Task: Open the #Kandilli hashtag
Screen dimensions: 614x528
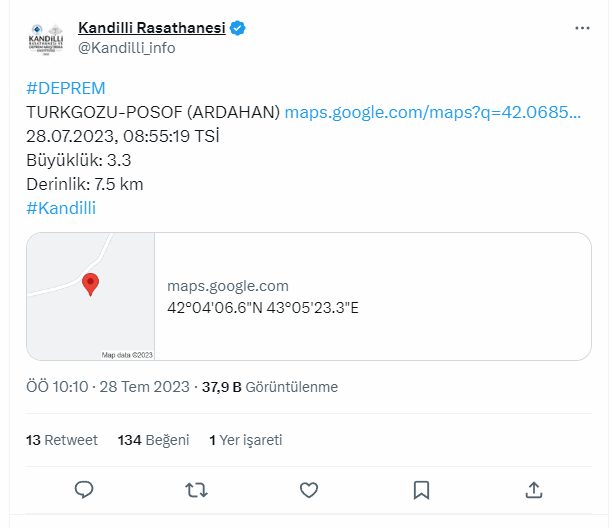Action: 61,208
